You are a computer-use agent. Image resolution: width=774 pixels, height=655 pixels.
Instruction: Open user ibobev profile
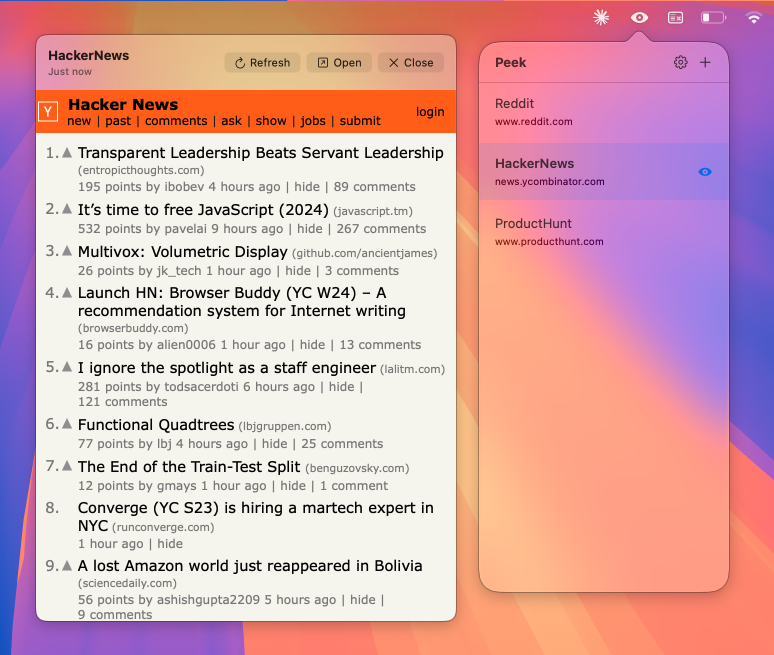click(184, 187)
